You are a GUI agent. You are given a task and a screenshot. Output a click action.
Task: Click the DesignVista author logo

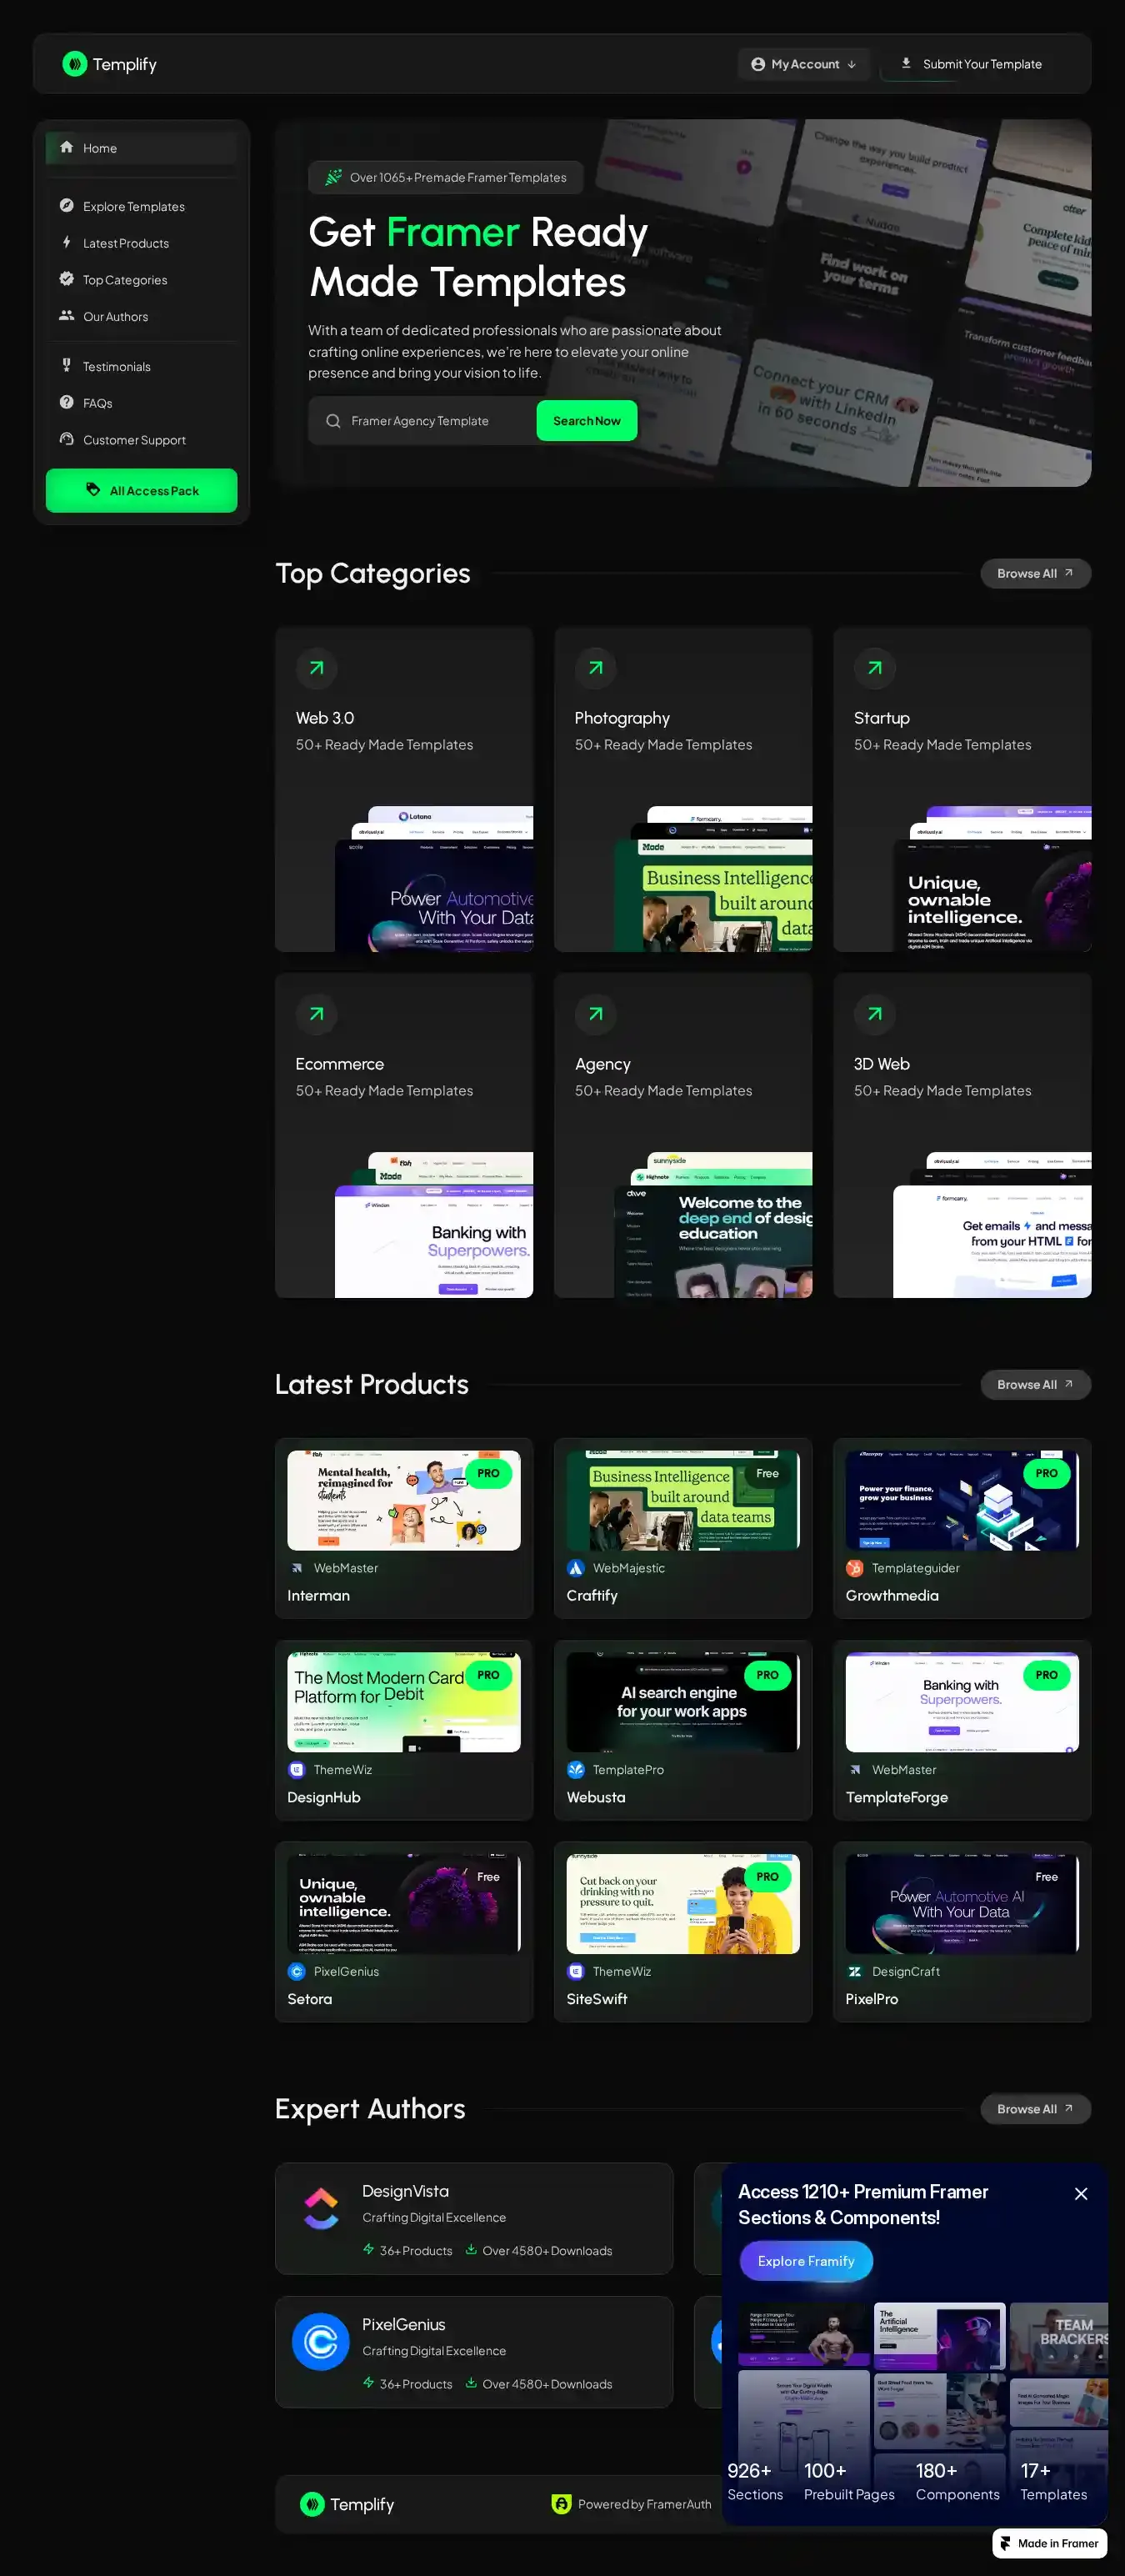point(321,2210)
